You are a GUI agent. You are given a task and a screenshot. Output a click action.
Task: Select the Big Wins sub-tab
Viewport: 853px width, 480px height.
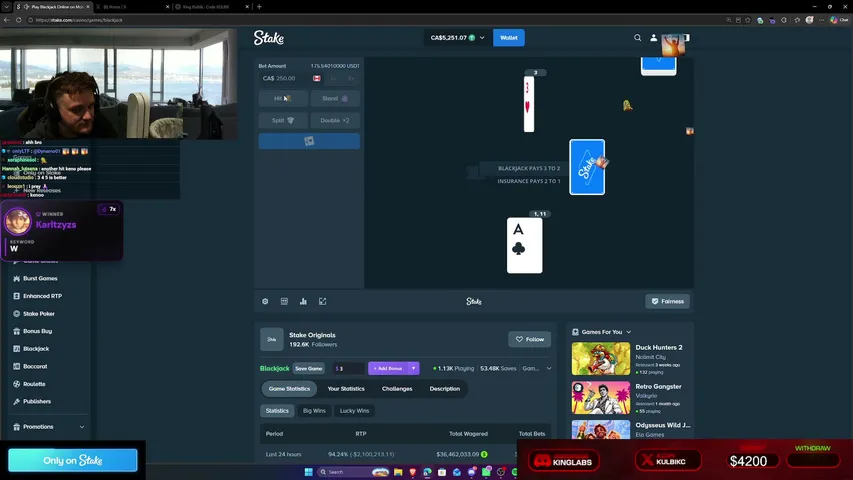coord(314,411)
